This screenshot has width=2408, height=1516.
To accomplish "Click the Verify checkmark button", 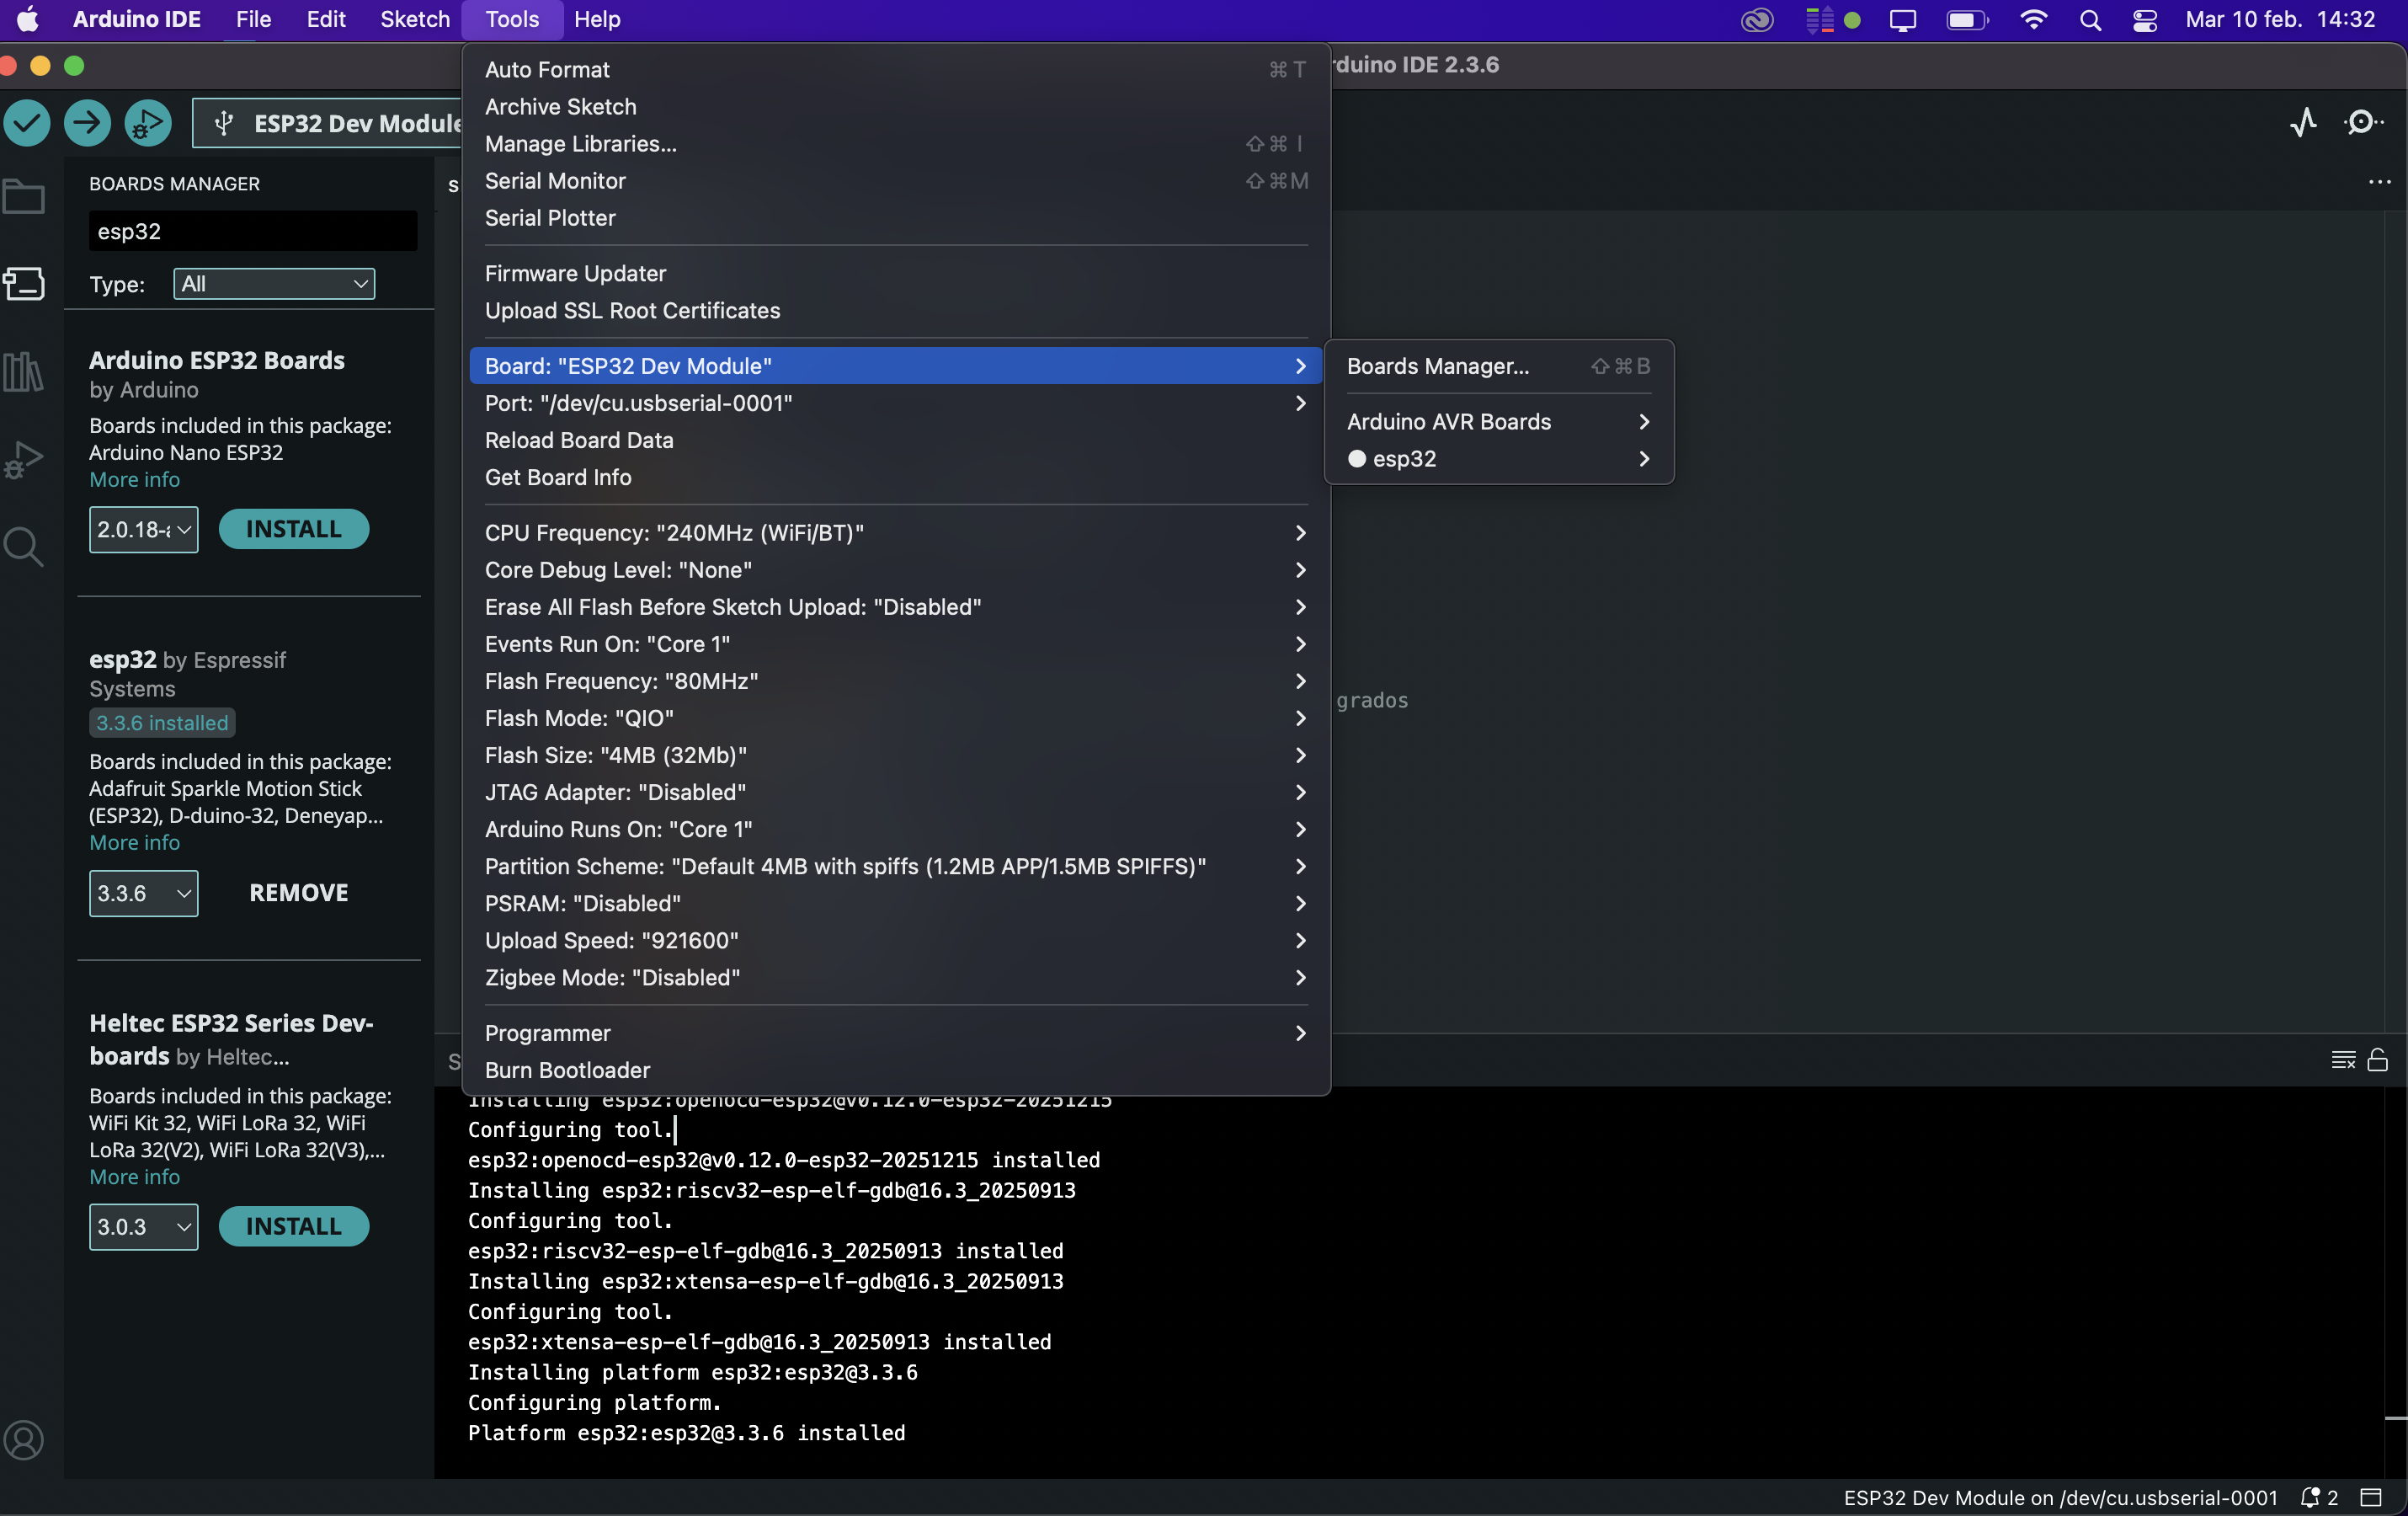I will click(x=27, y=123).
